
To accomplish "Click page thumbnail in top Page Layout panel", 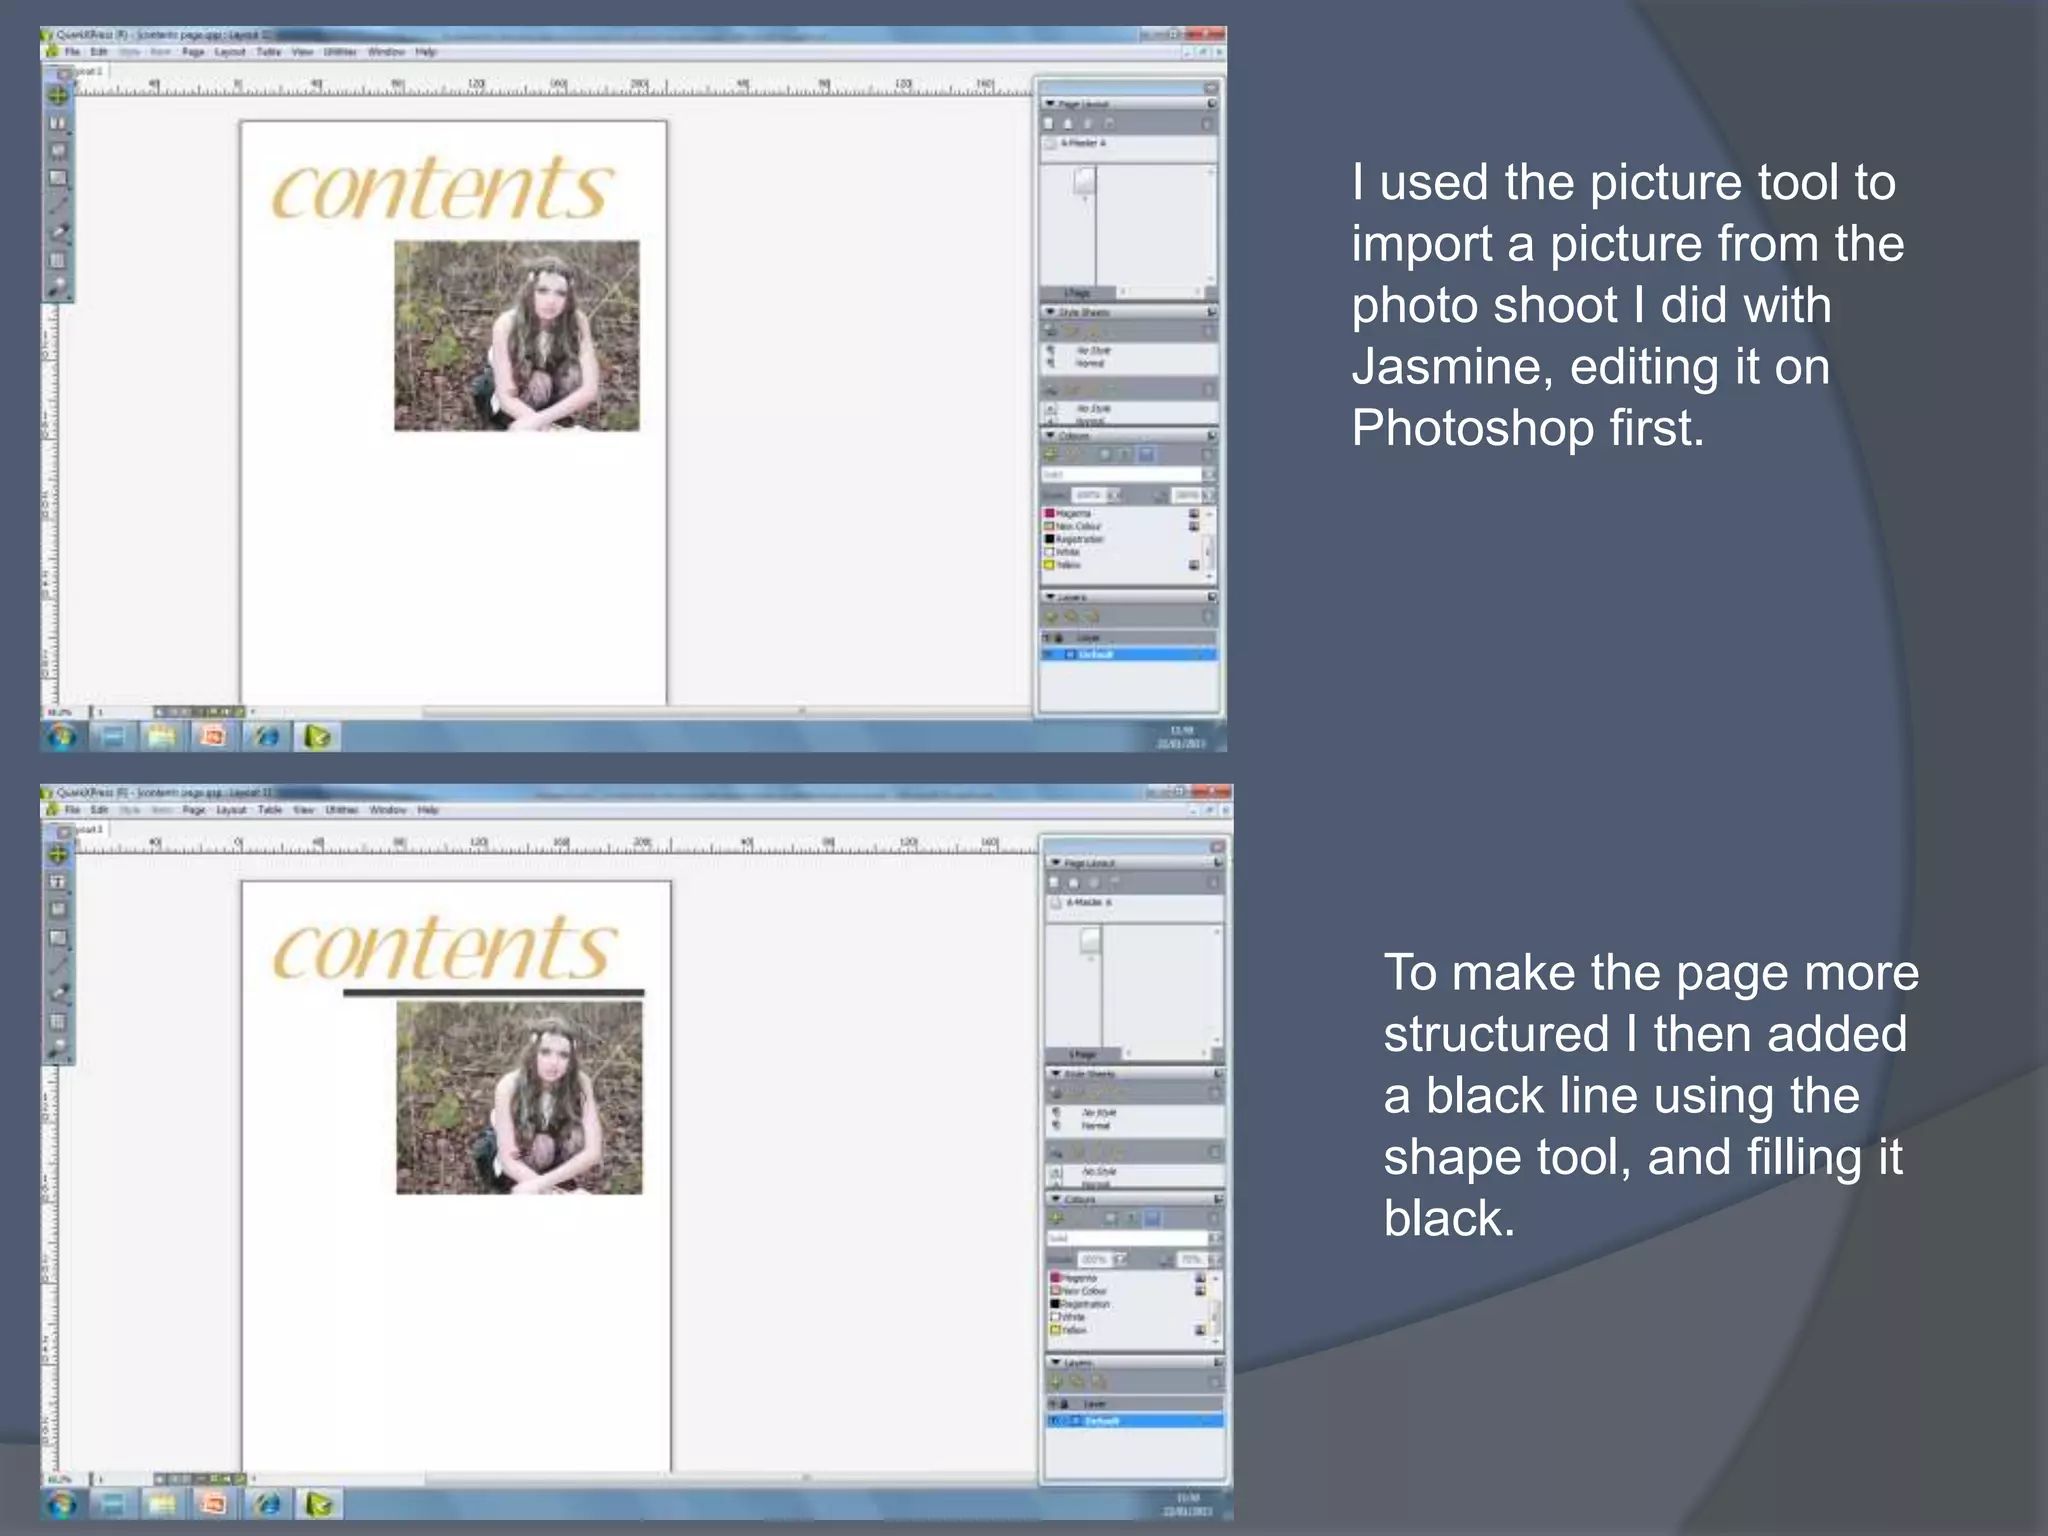I will tap(1085, 182).
